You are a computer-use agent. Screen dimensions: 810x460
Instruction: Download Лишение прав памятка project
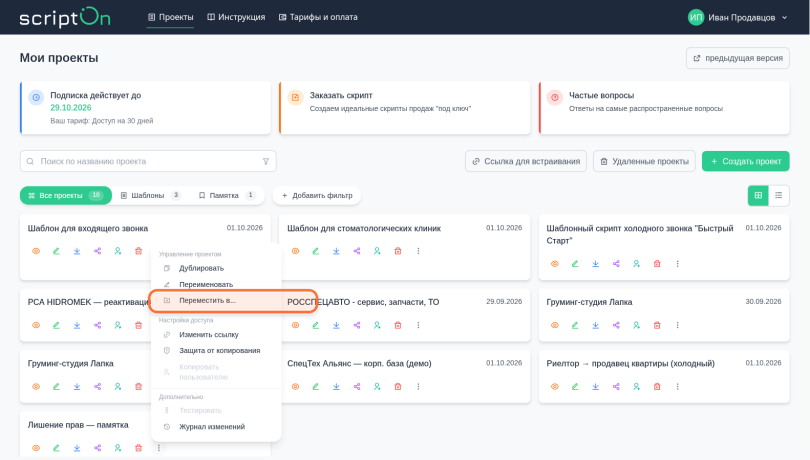click(x=77, y=448)
